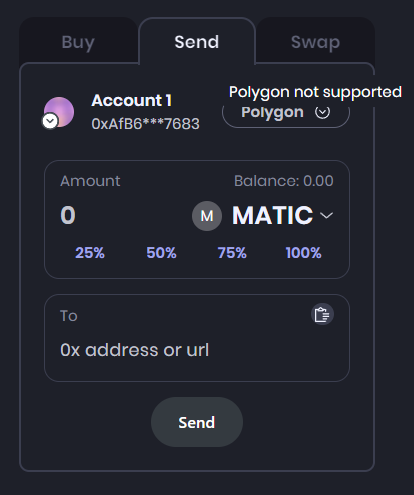This screenshot has width=414, height=495.
Task: Click the Send button at bottom
Action: tap(197, 422)
